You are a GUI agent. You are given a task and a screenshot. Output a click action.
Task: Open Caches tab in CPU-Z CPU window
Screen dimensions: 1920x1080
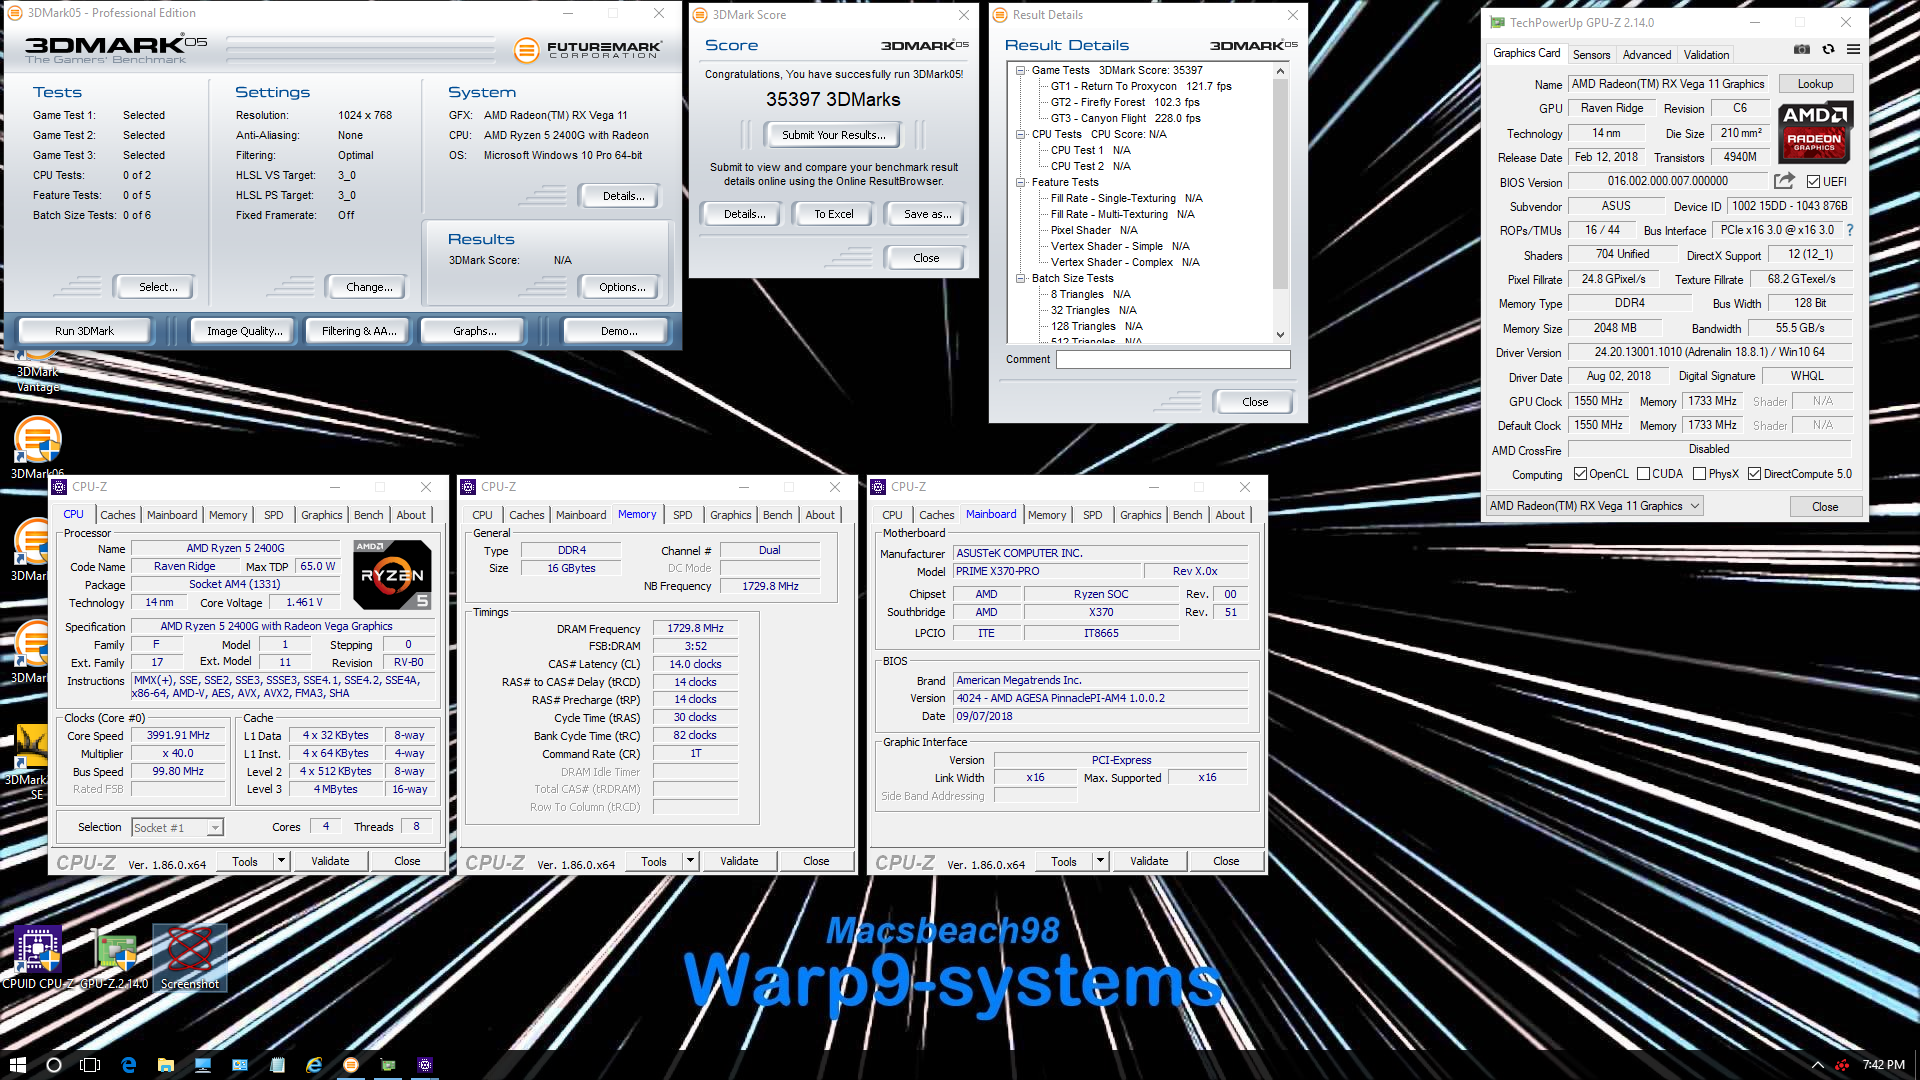[117, 515]
